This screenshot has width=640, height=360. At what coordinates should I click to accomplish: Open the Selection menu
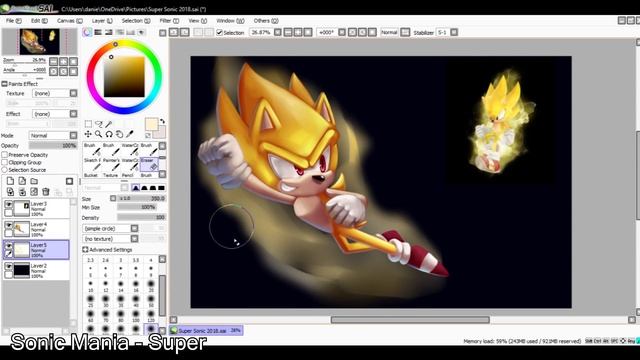pos(136,21)
